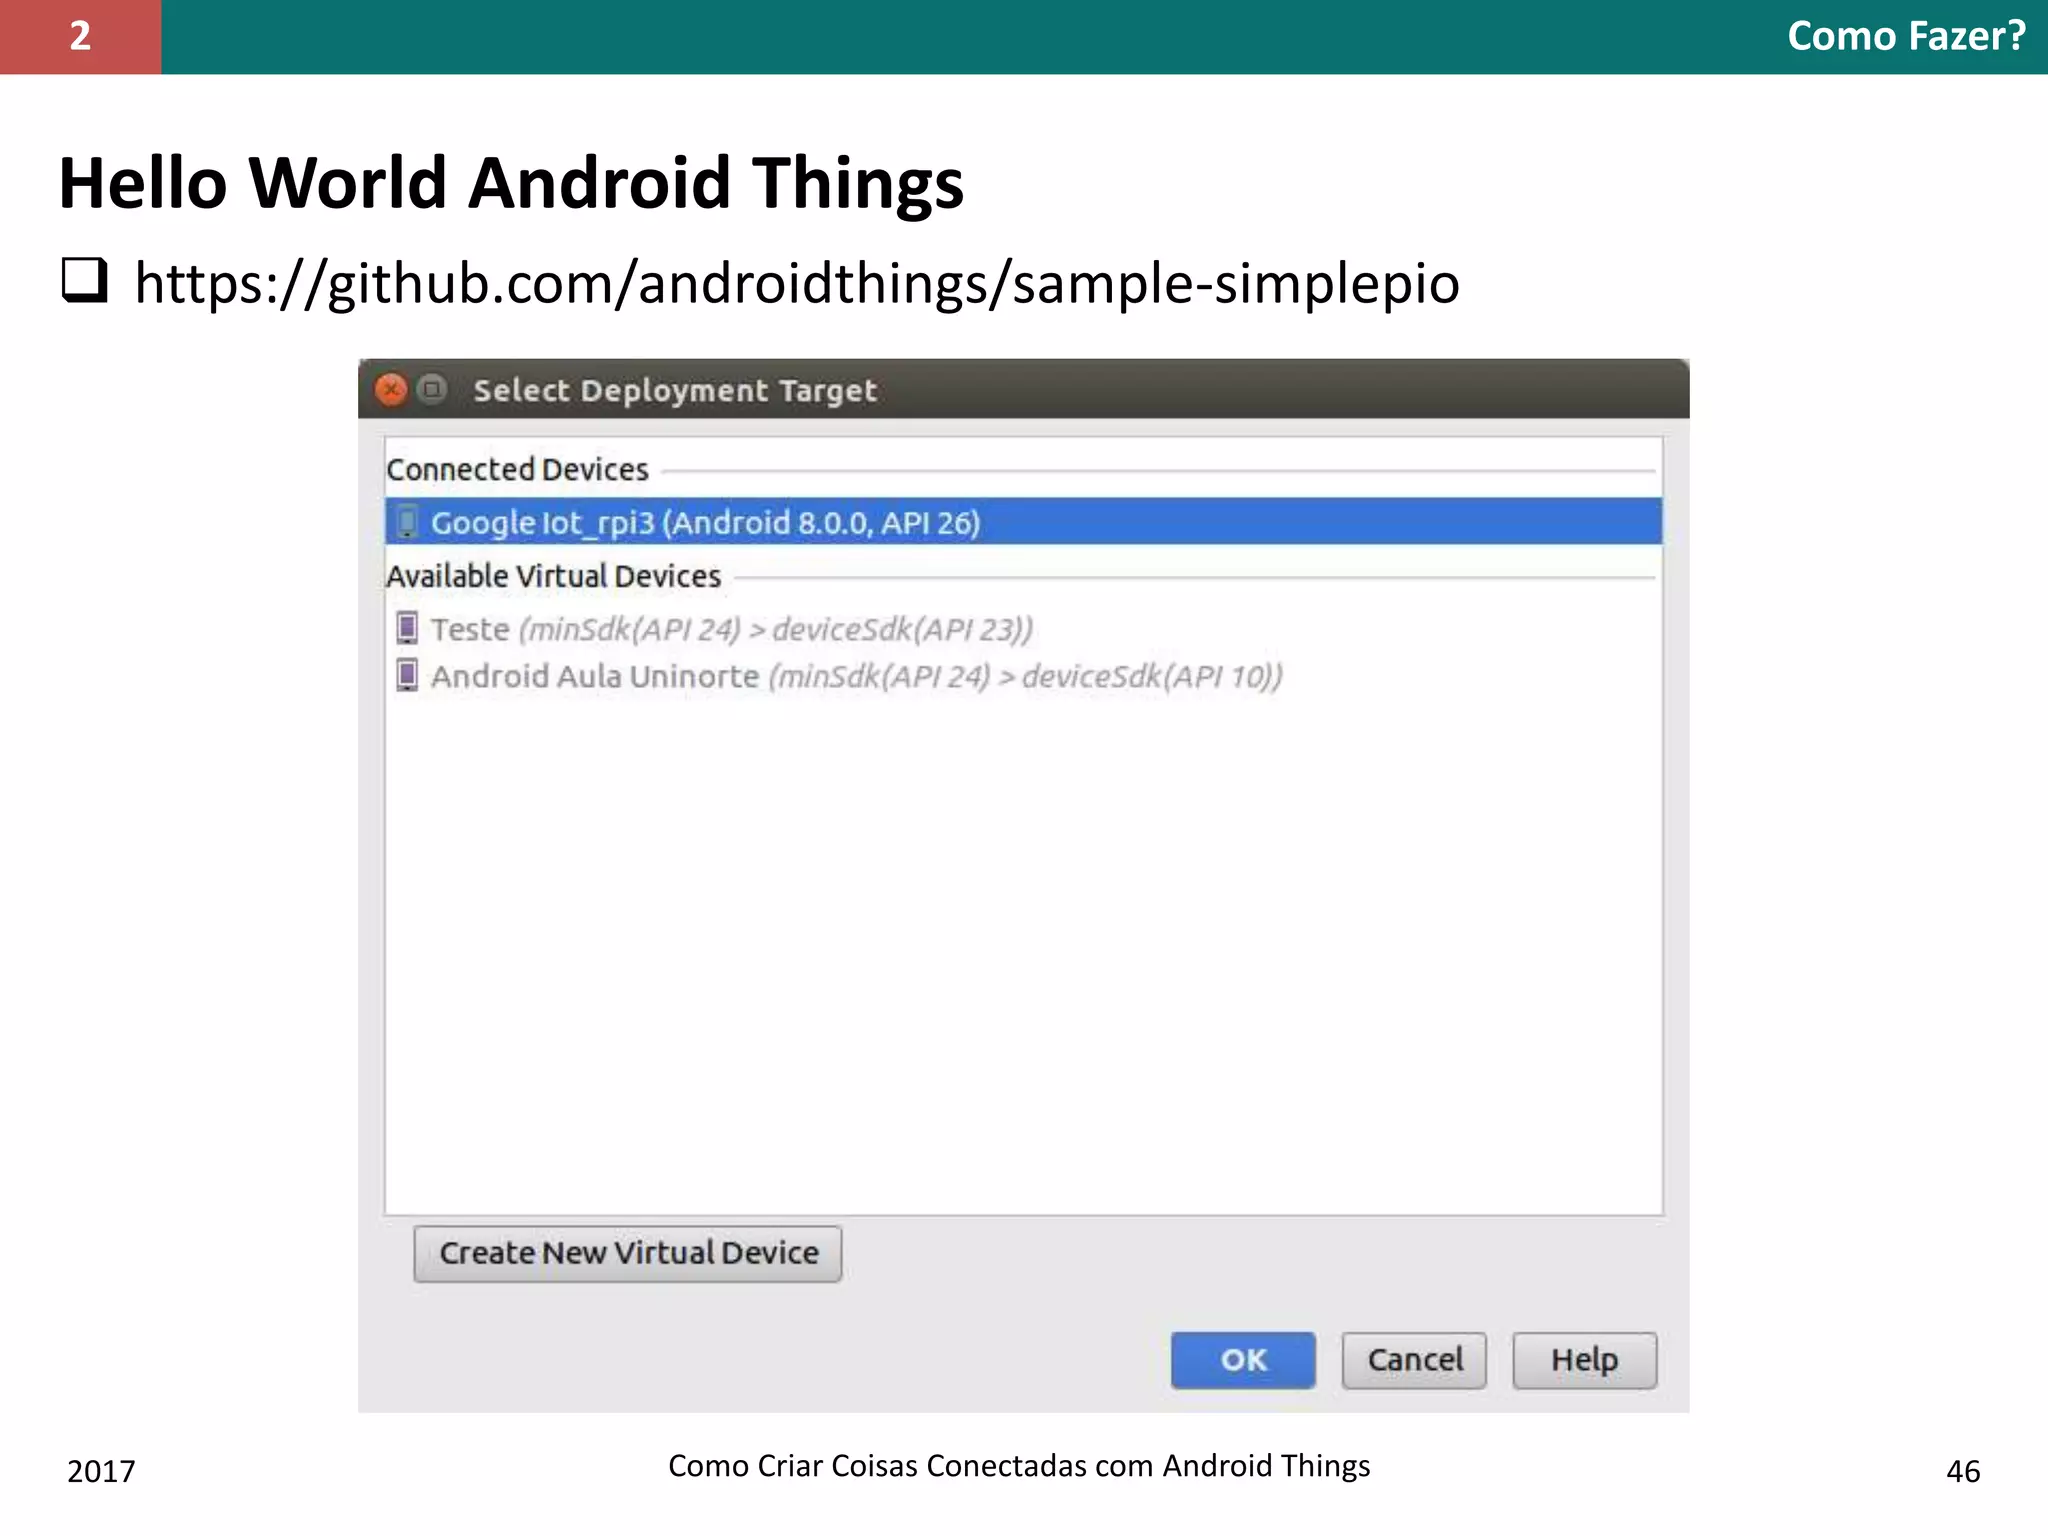
Task: Click Create New Virtual Device
Action: coord(628,1253)
